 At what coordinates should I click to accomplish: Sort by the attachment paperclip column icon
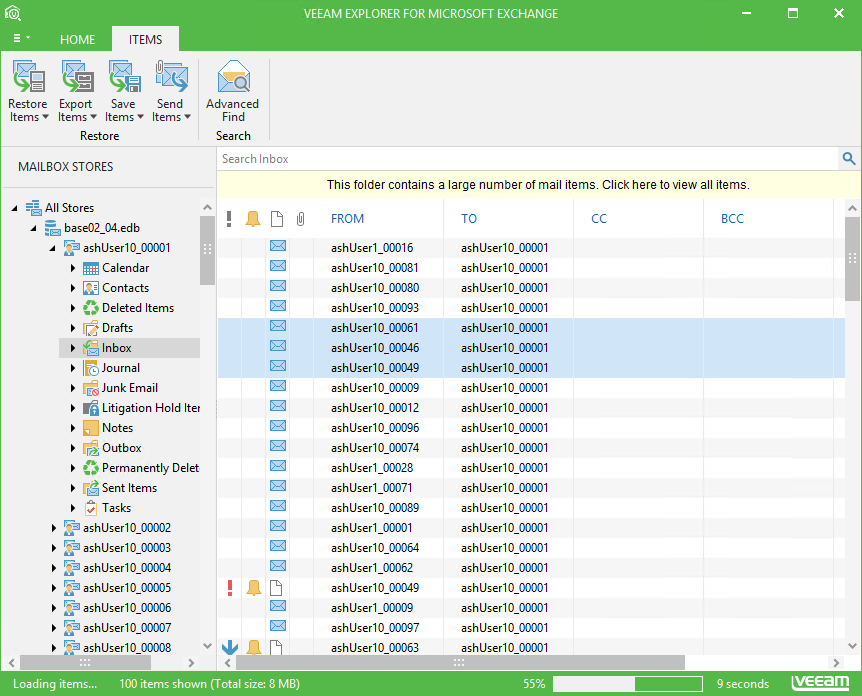[300, 219]
